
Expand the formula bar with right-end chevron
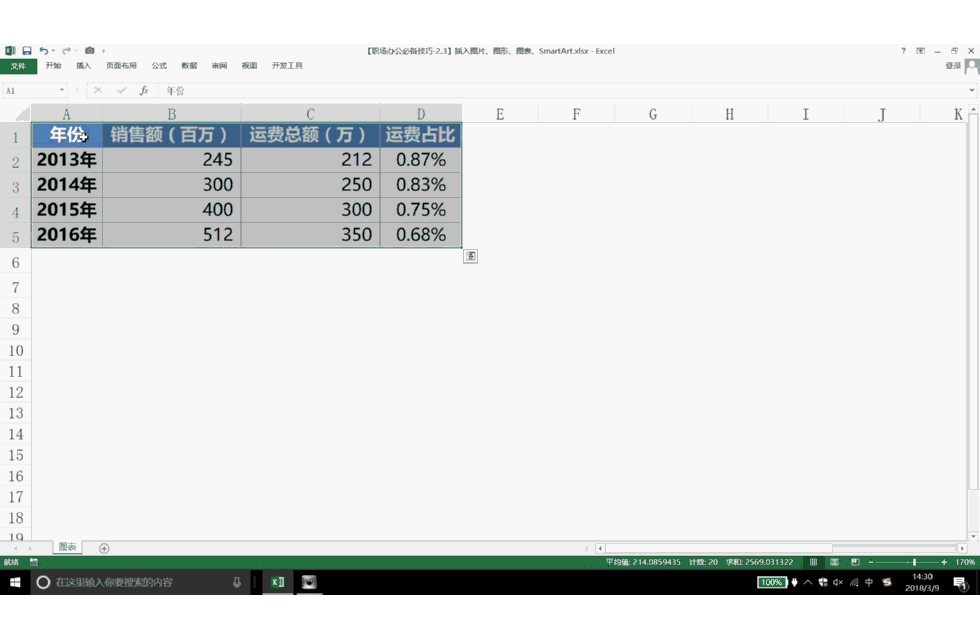pyautogui.click(x=971, y=90)
